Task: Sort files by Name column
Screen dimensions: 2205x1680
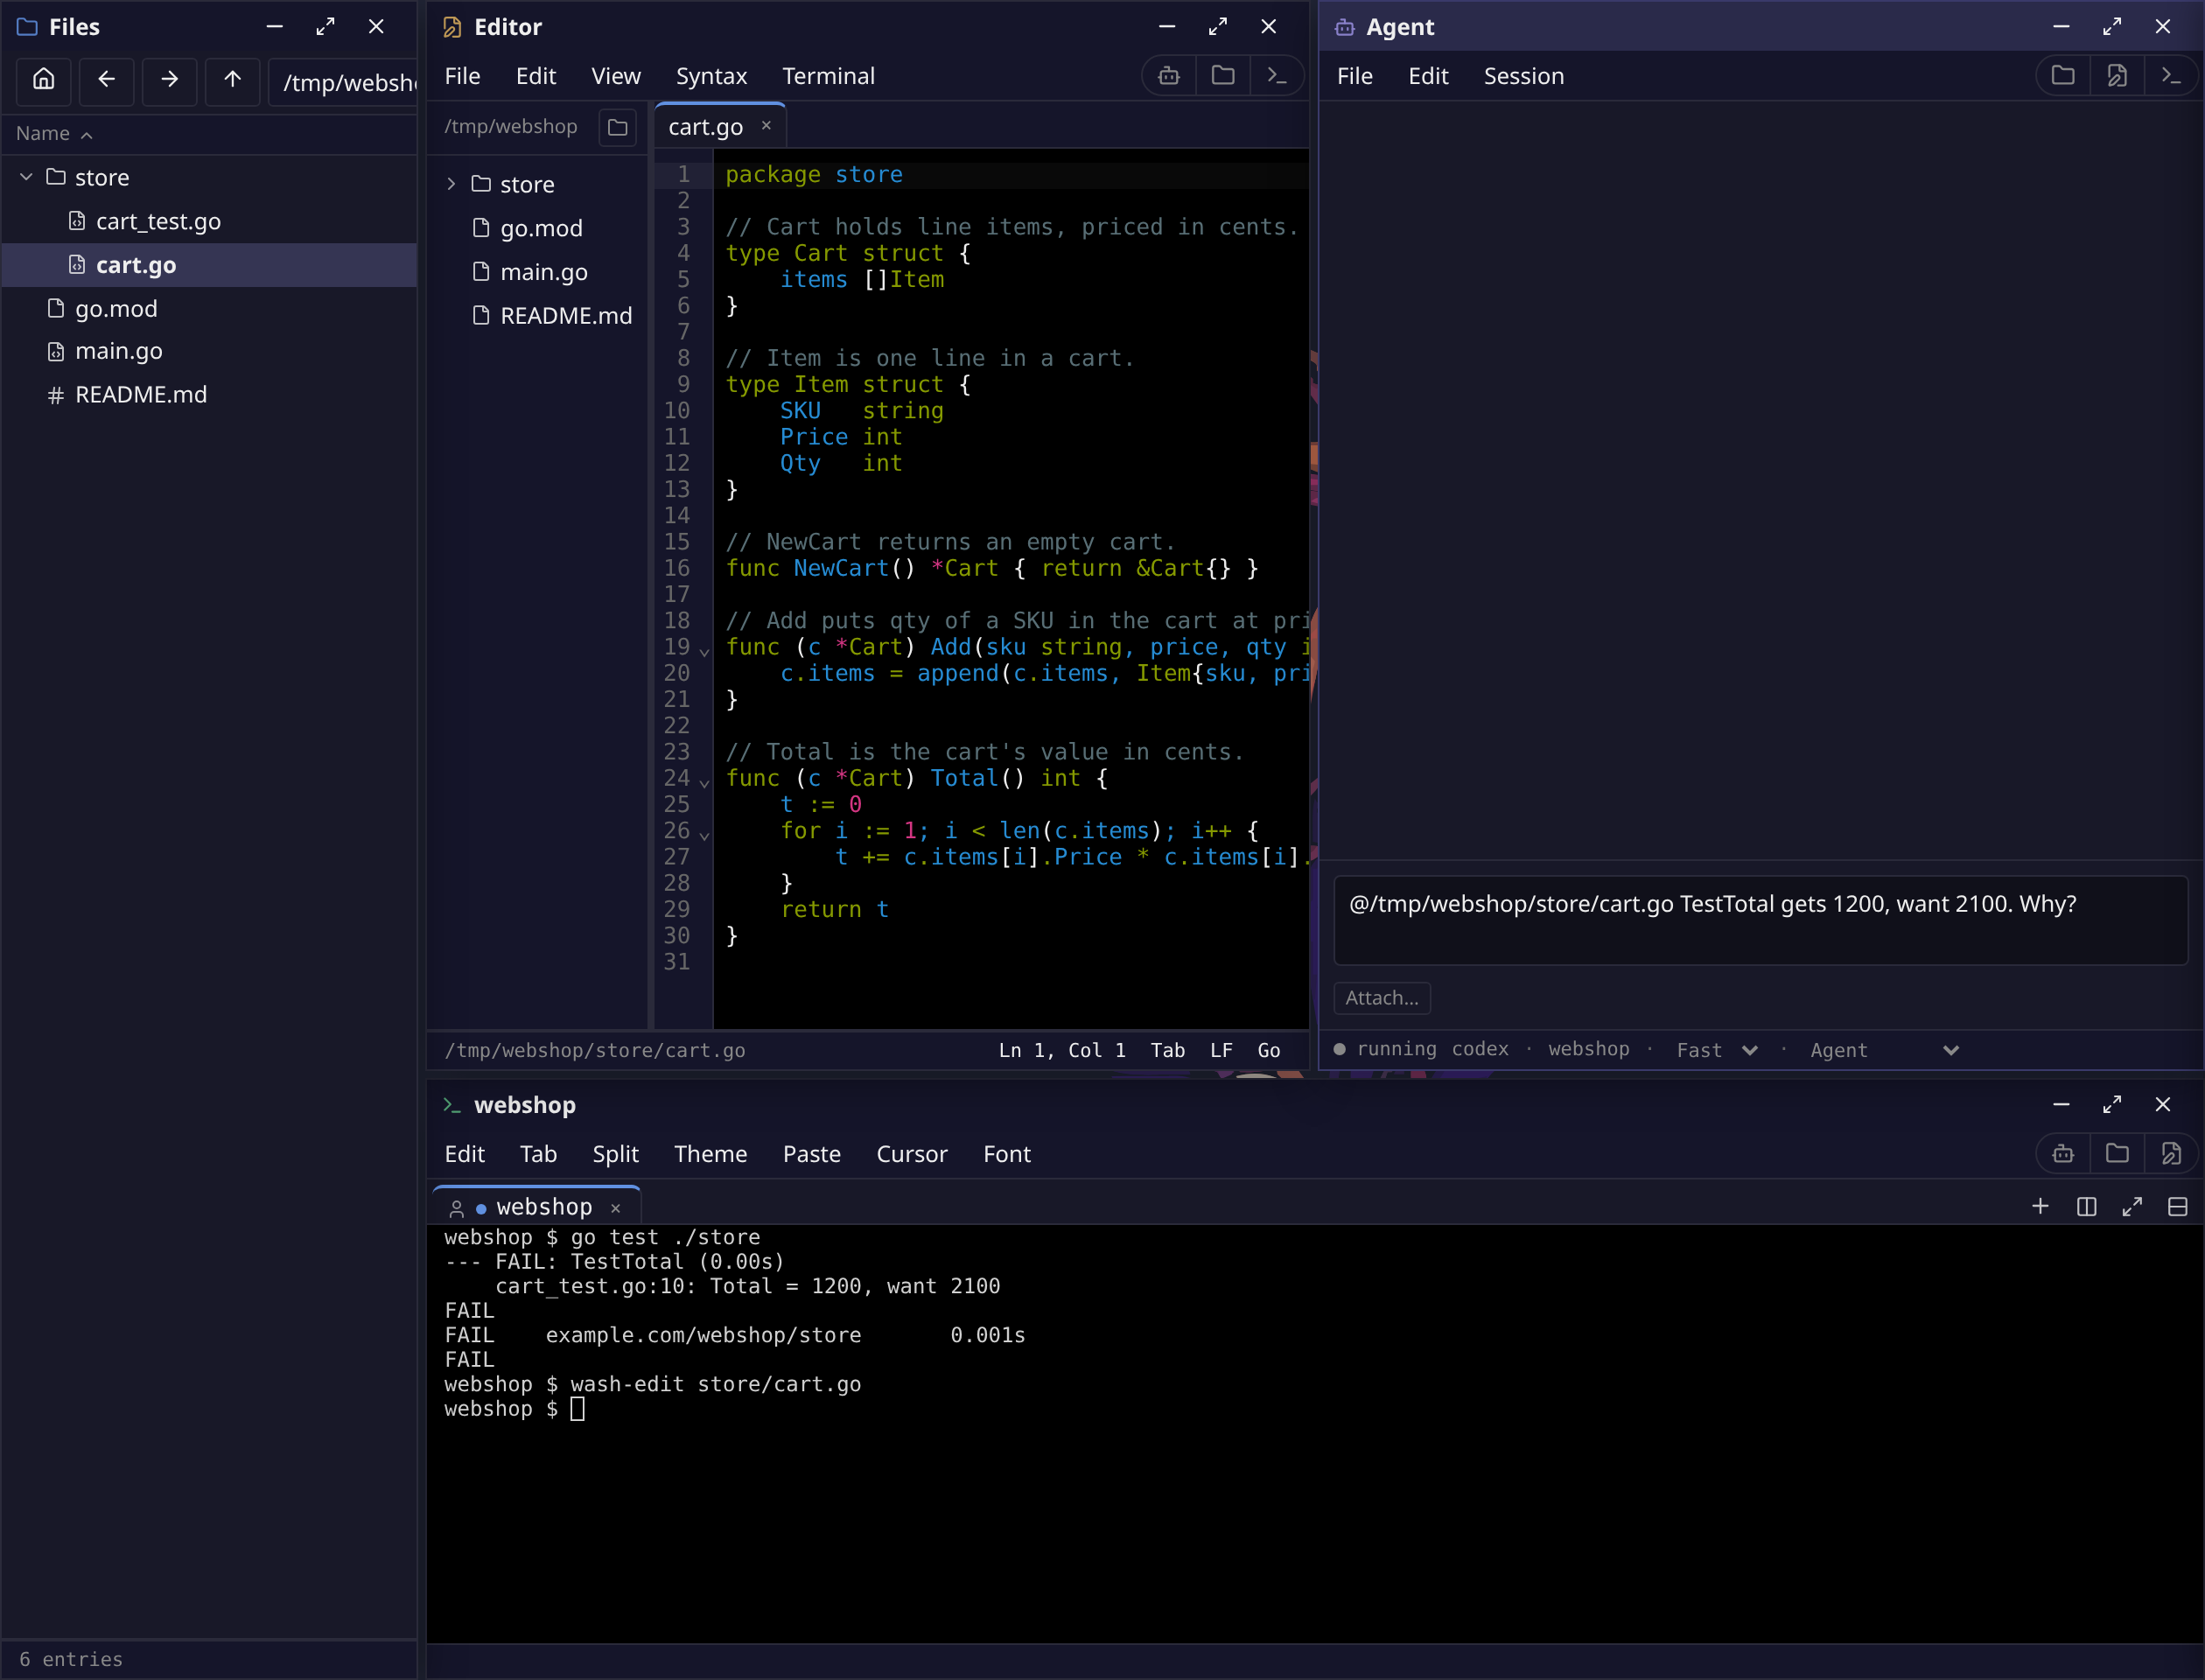Action: (54, 134)
